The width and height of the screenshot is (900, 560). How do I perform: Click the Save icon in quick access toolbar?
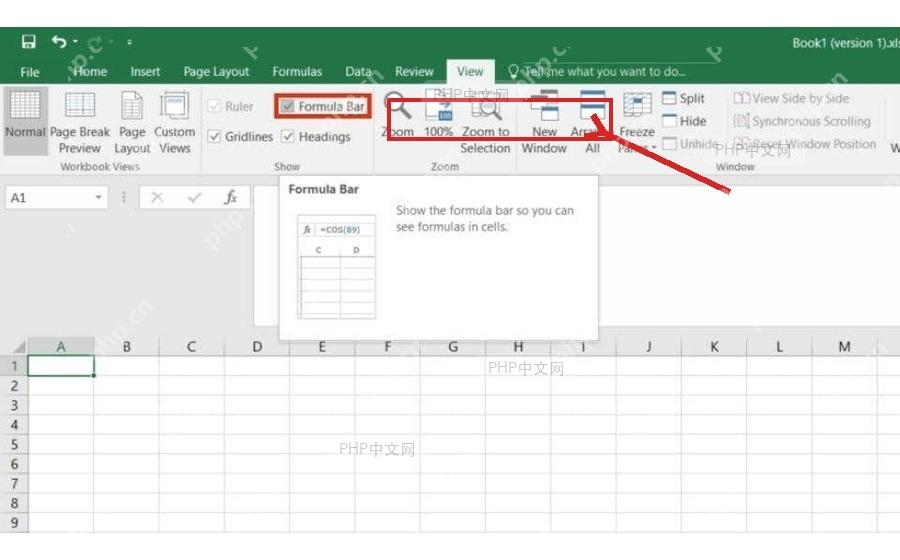click(x=28, y=41)
